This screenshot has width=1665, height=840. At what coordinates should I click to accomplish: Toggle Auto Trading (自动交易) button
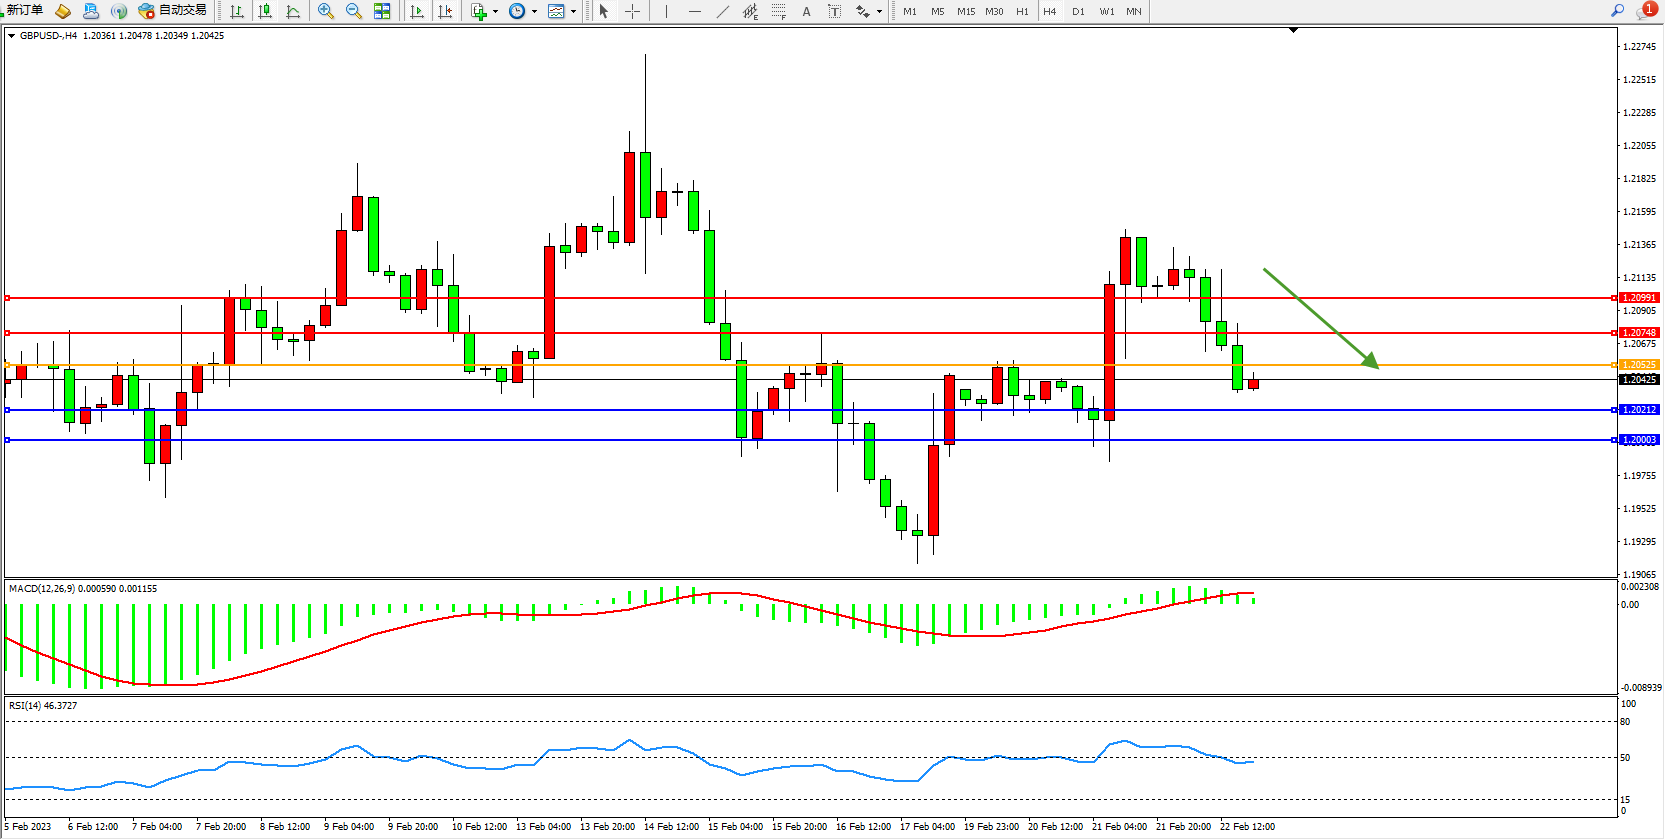click(173, 11)
